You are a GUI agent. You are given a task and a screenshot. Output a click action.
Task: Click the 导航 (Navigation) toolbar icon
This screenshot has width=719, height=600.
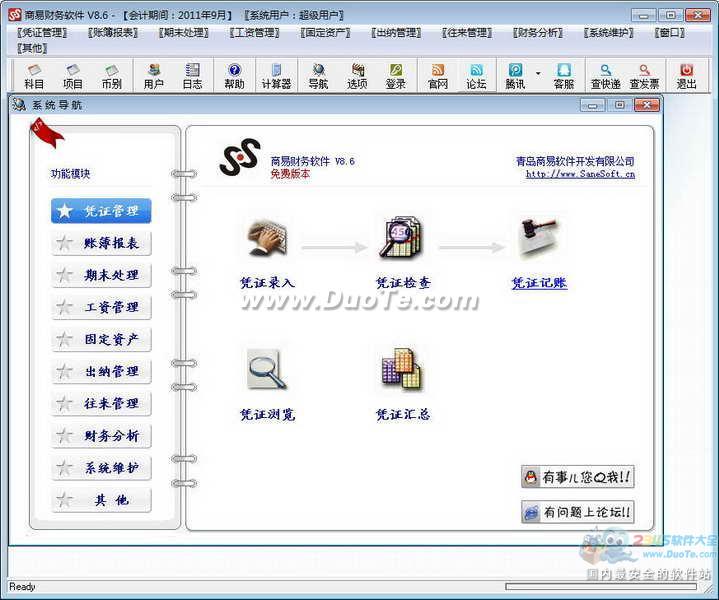tap(318, 76)
